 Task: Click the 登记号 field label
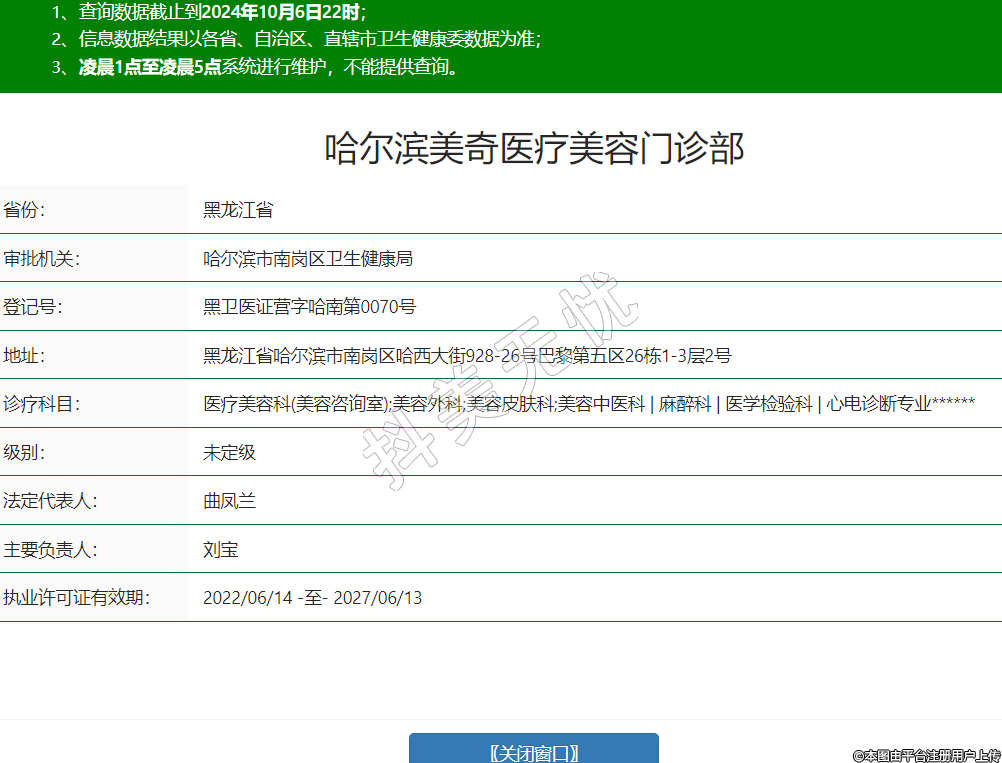(33, 307)
